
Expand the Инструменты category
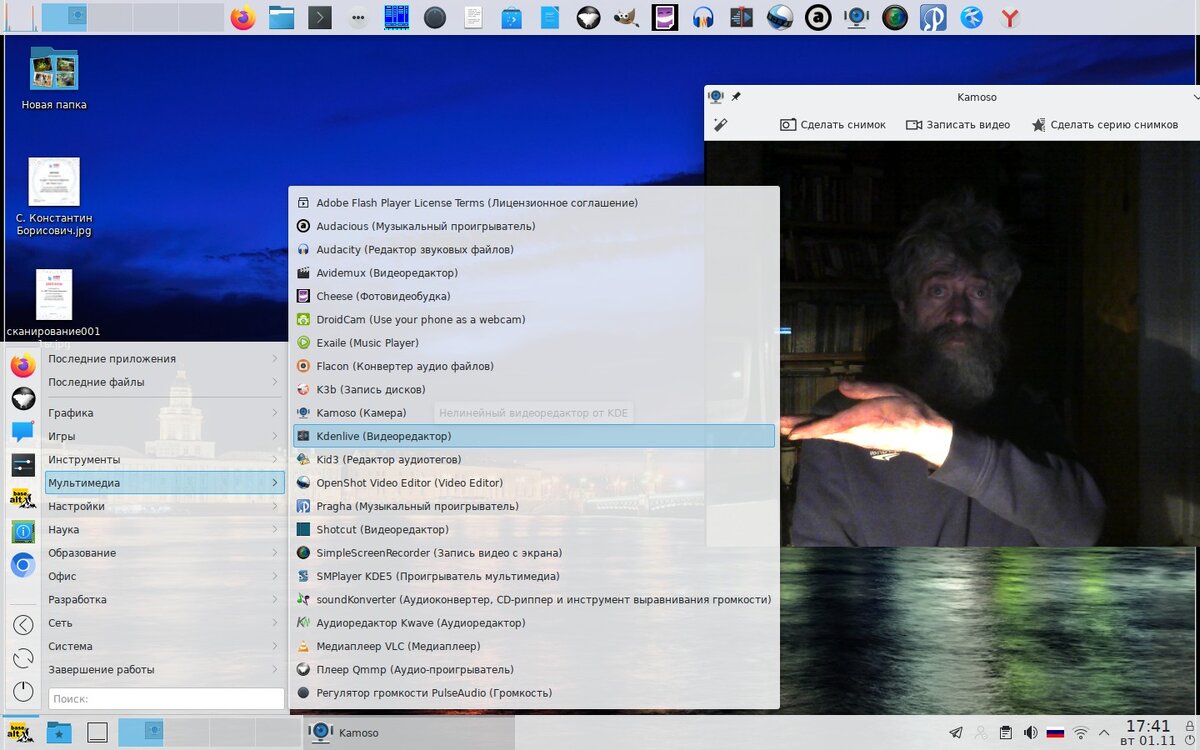tap(165, 459)
